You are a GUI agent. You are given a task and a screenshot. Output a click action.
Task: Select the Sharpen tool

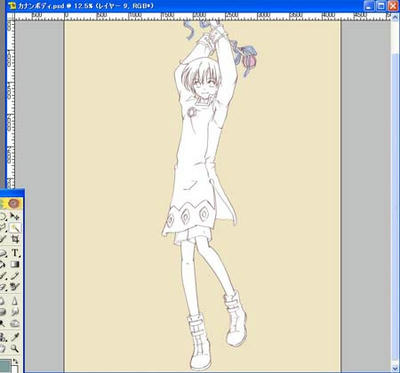15,301
